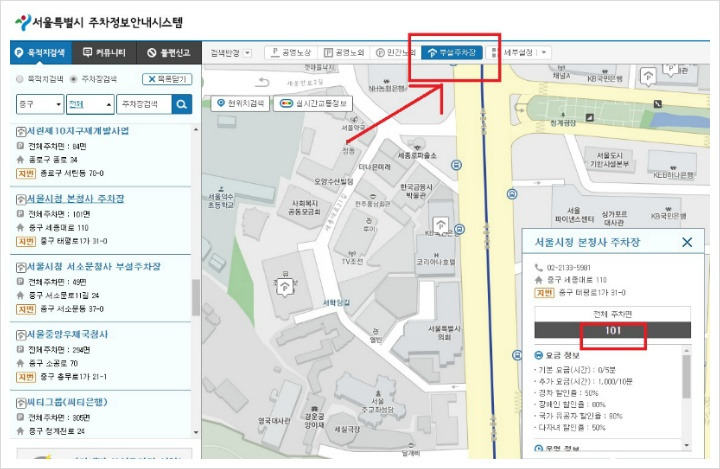Image resolution: width=720 pixels, height=469 pixels.
Task: Toggle the 부설주차장 parking filter
Action: click(x=451, y=52)
